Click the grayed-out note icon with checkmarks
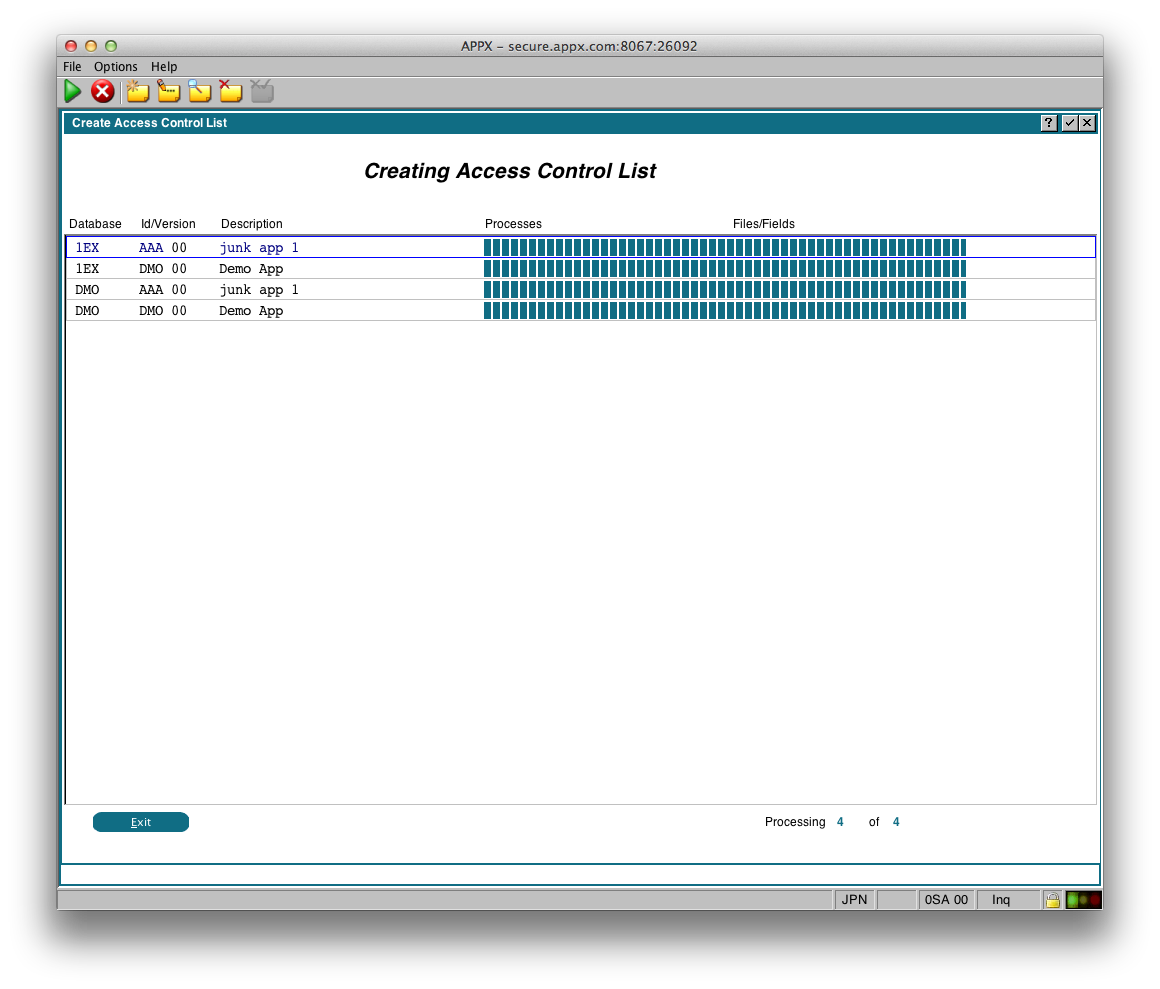This screenshot has height=989, width=1160. [262, 92]
